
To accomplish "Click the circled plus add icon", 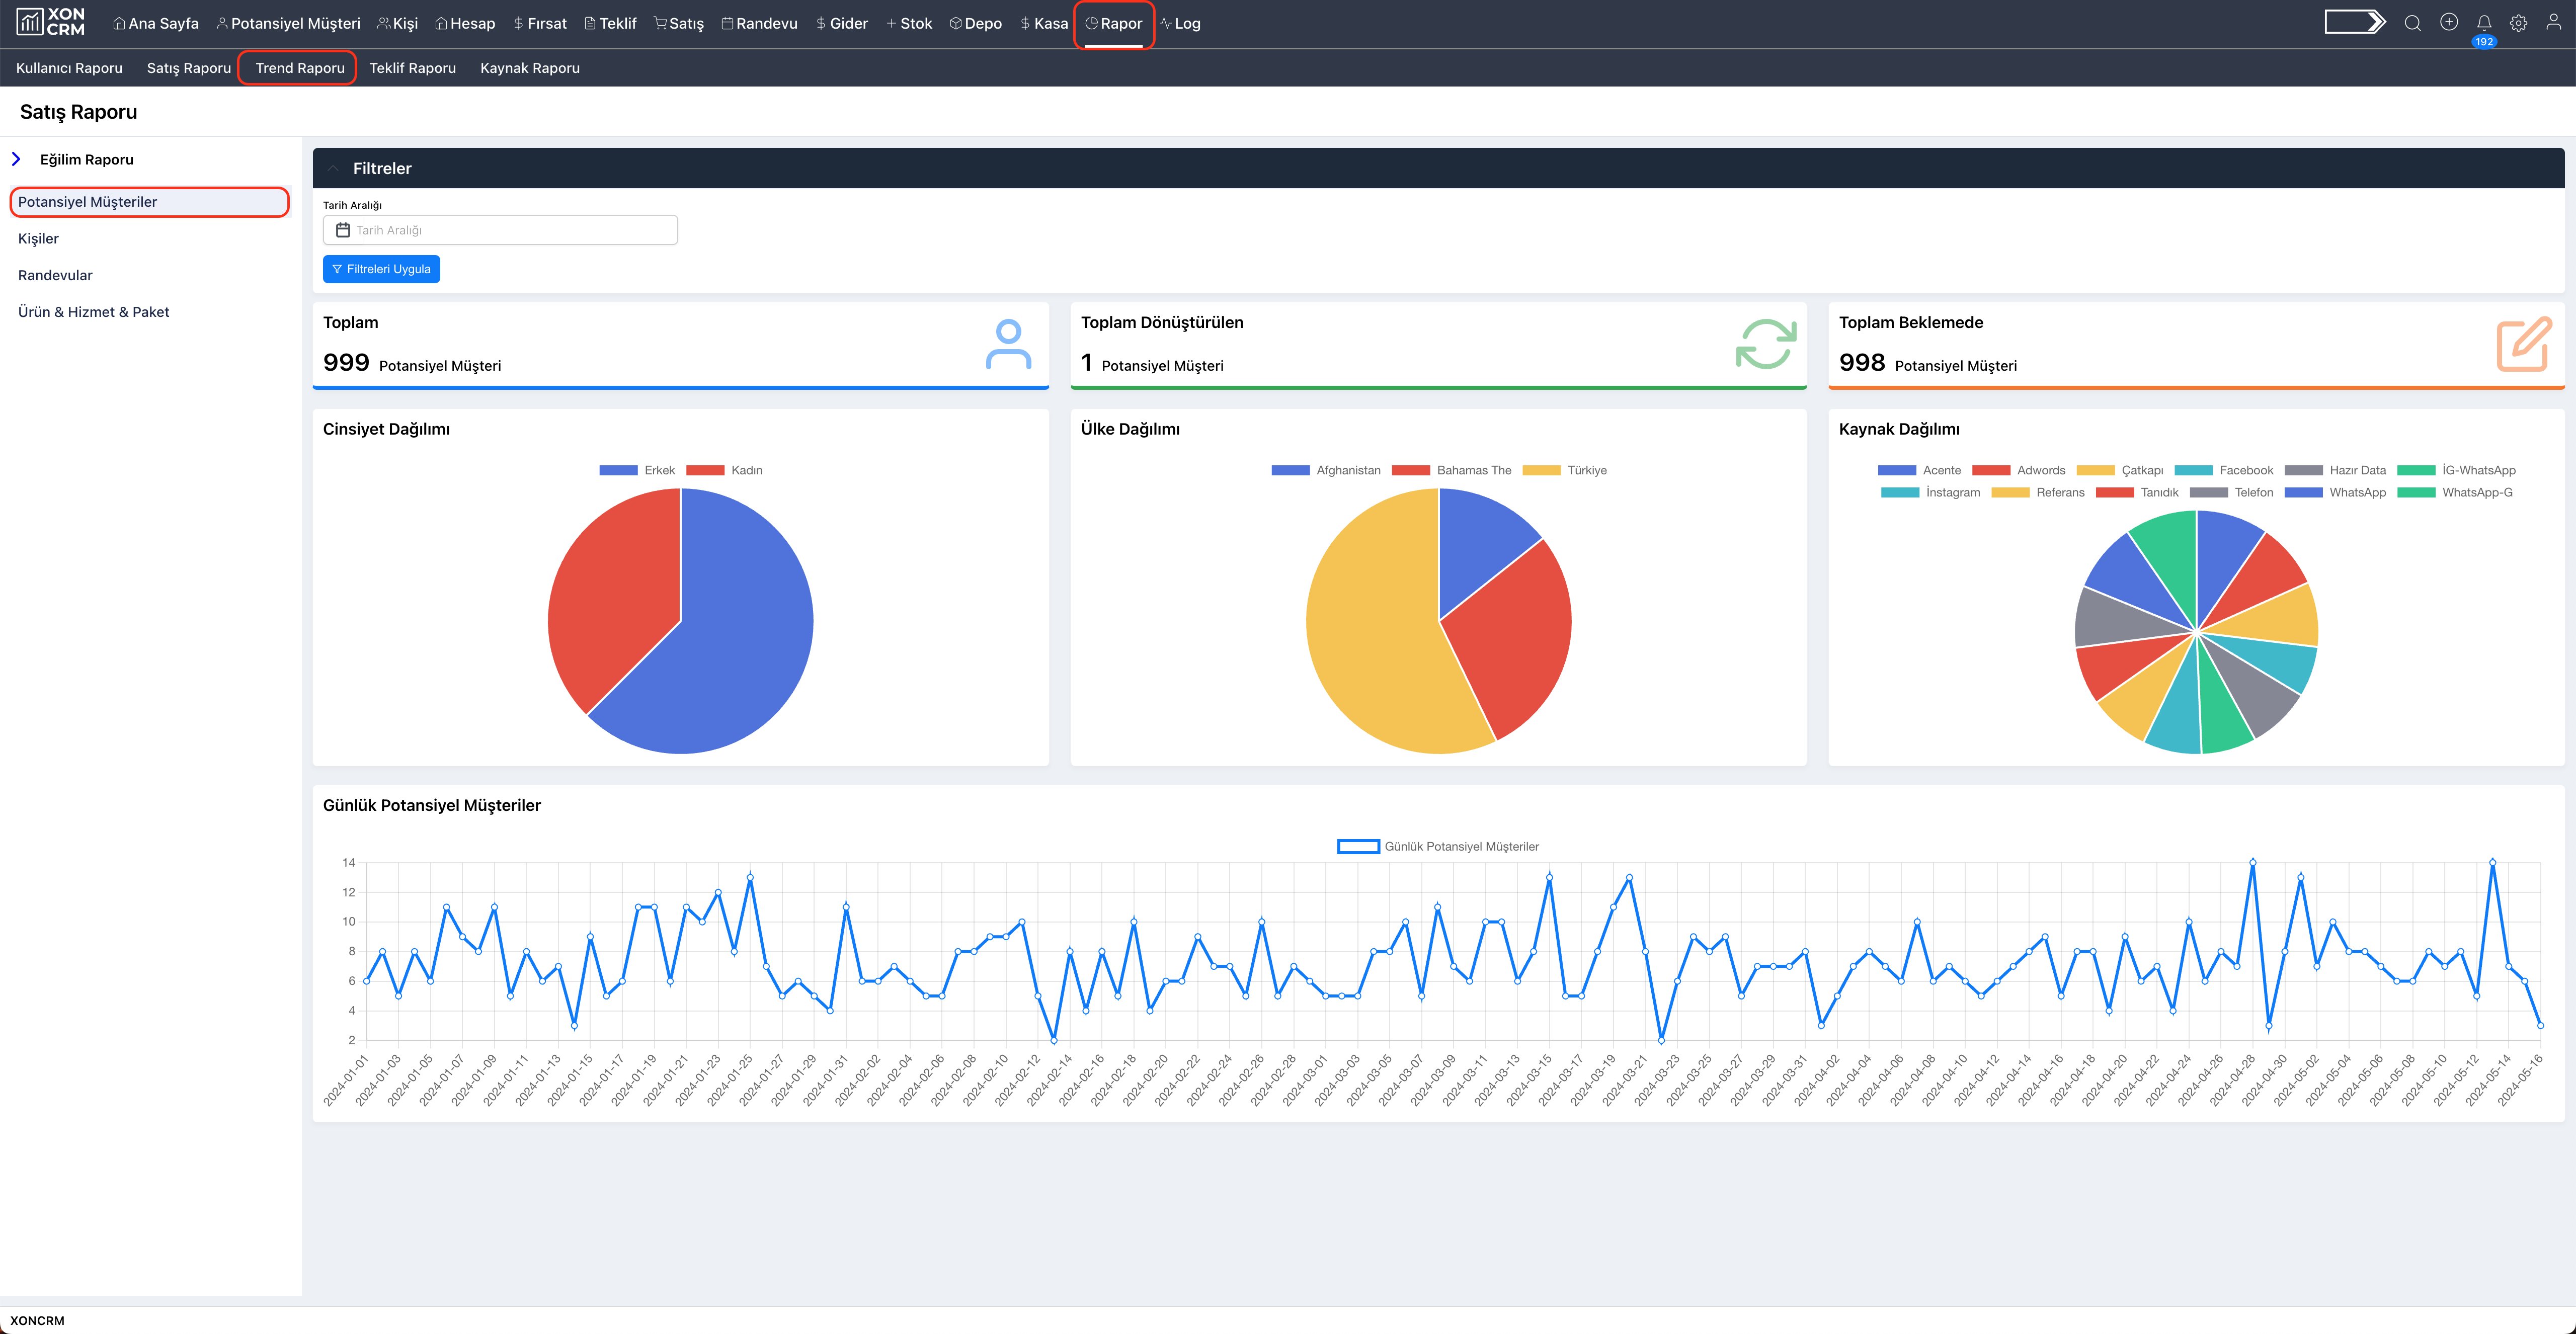I will pyautogui.click(x=2448, y=22).
